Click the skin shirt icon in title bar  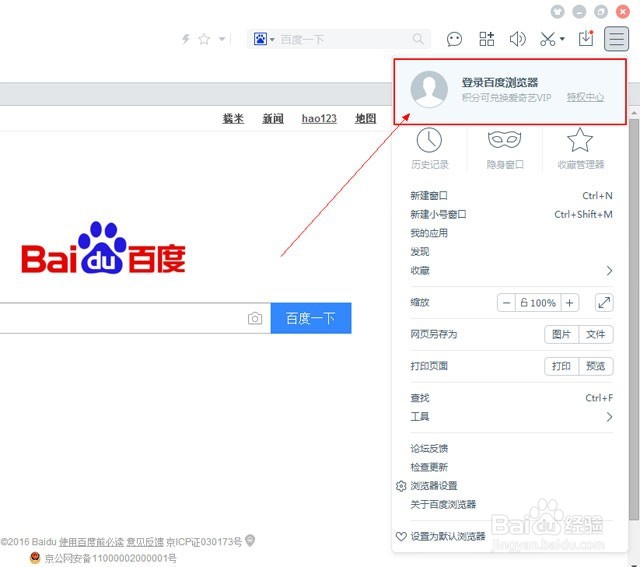pos(557,11)
